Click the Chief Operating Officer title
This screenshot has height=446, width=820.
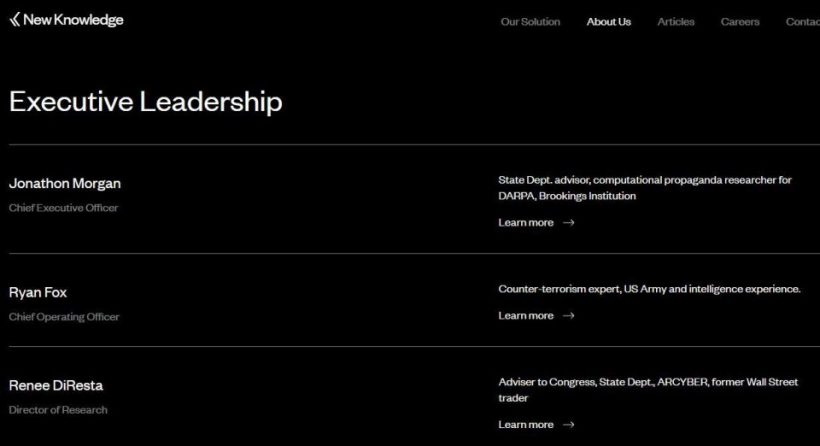point(64,317)
